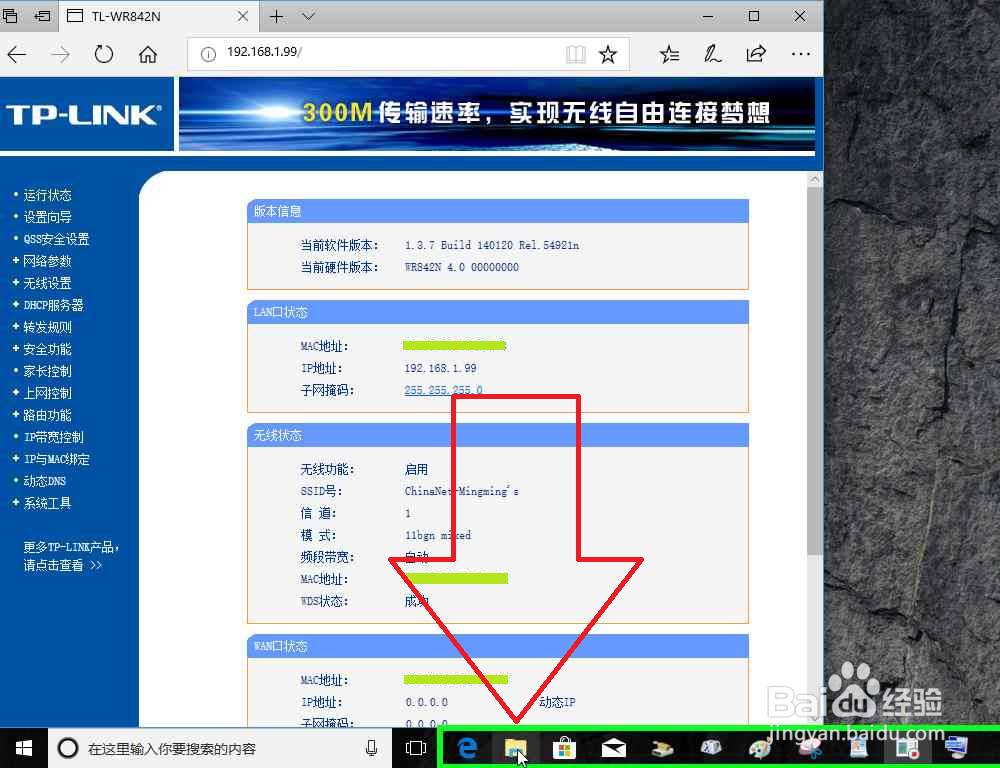Show site information icon in address bar
The height and width of the screenshot is (768, 1000).
coord(208,55)
